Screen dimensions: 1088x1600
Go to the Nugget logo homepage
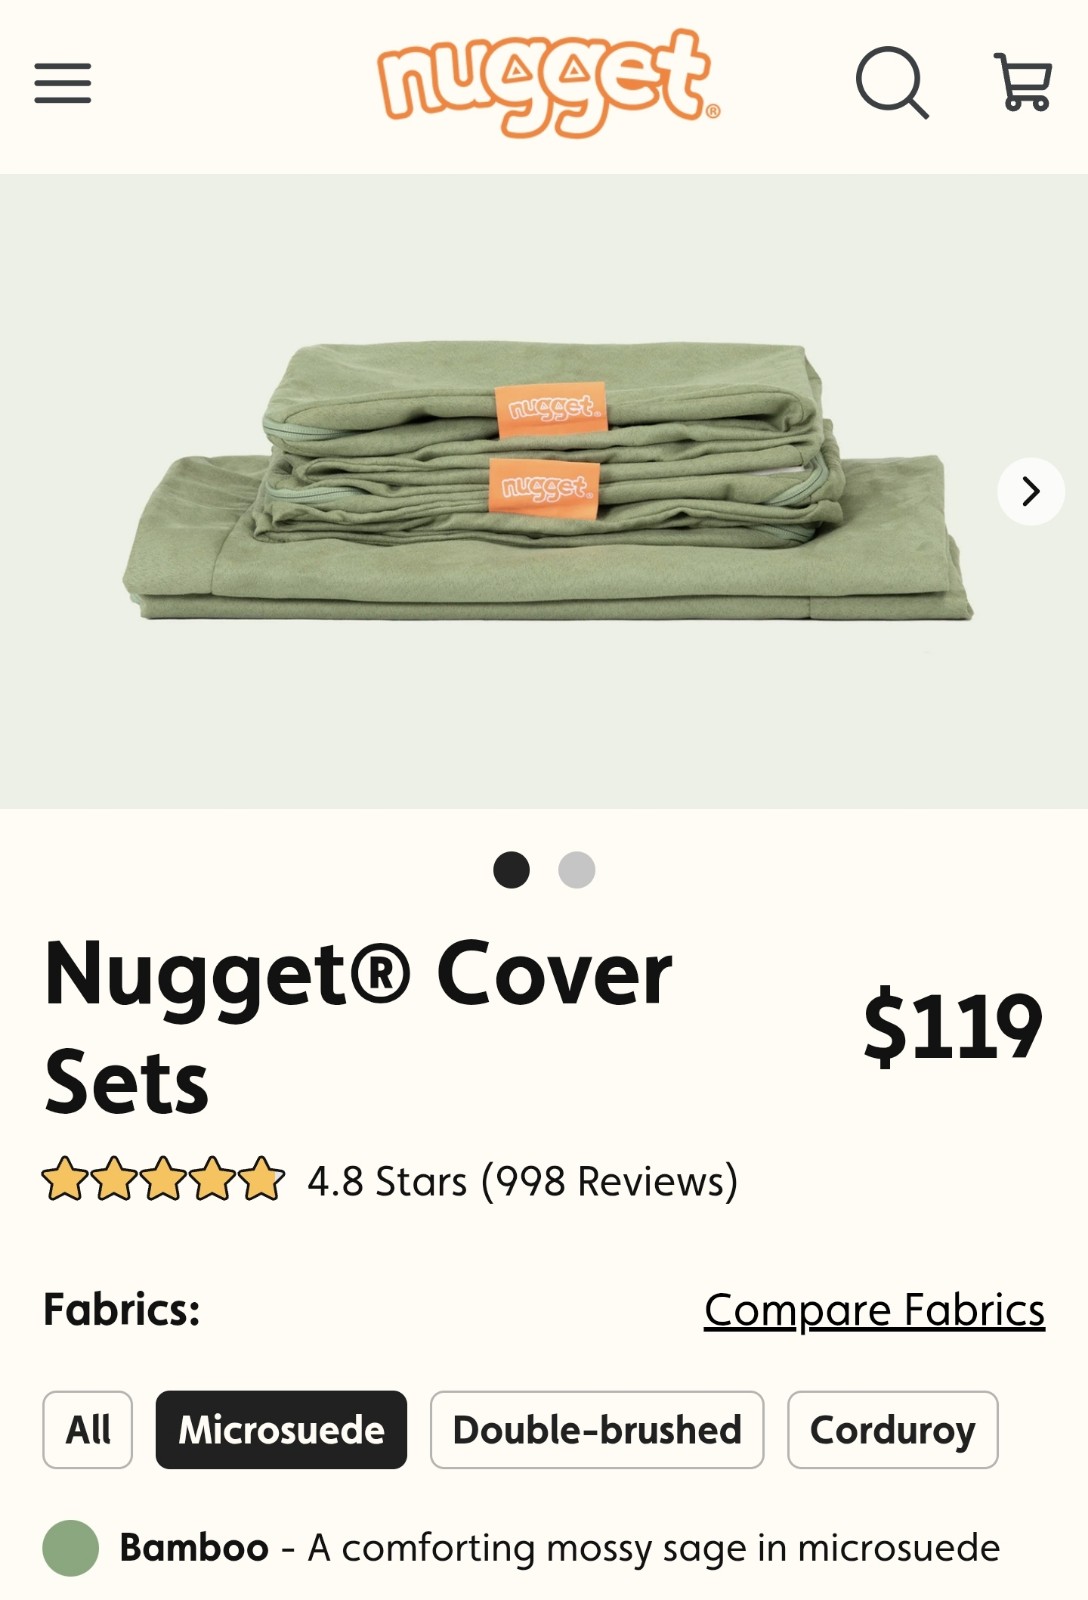point(548,83)
